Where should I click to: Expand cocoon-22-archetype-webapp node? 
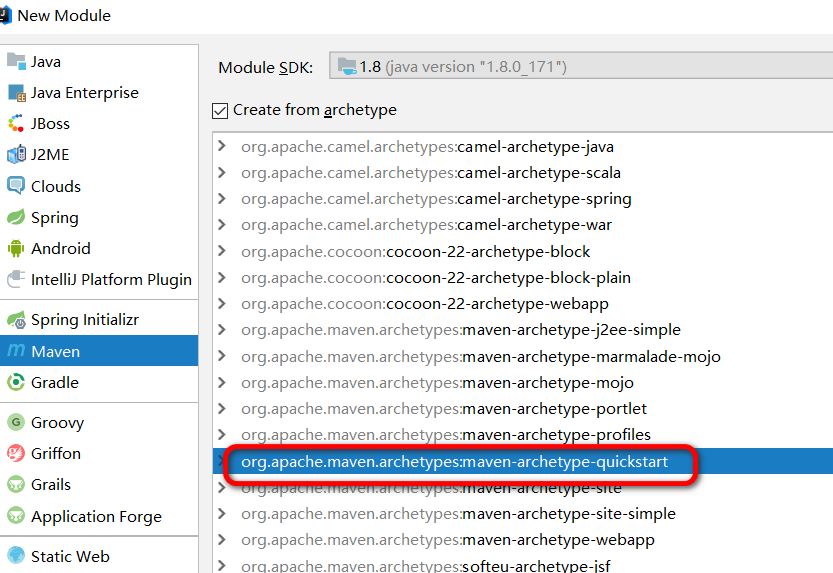(222, 303)
